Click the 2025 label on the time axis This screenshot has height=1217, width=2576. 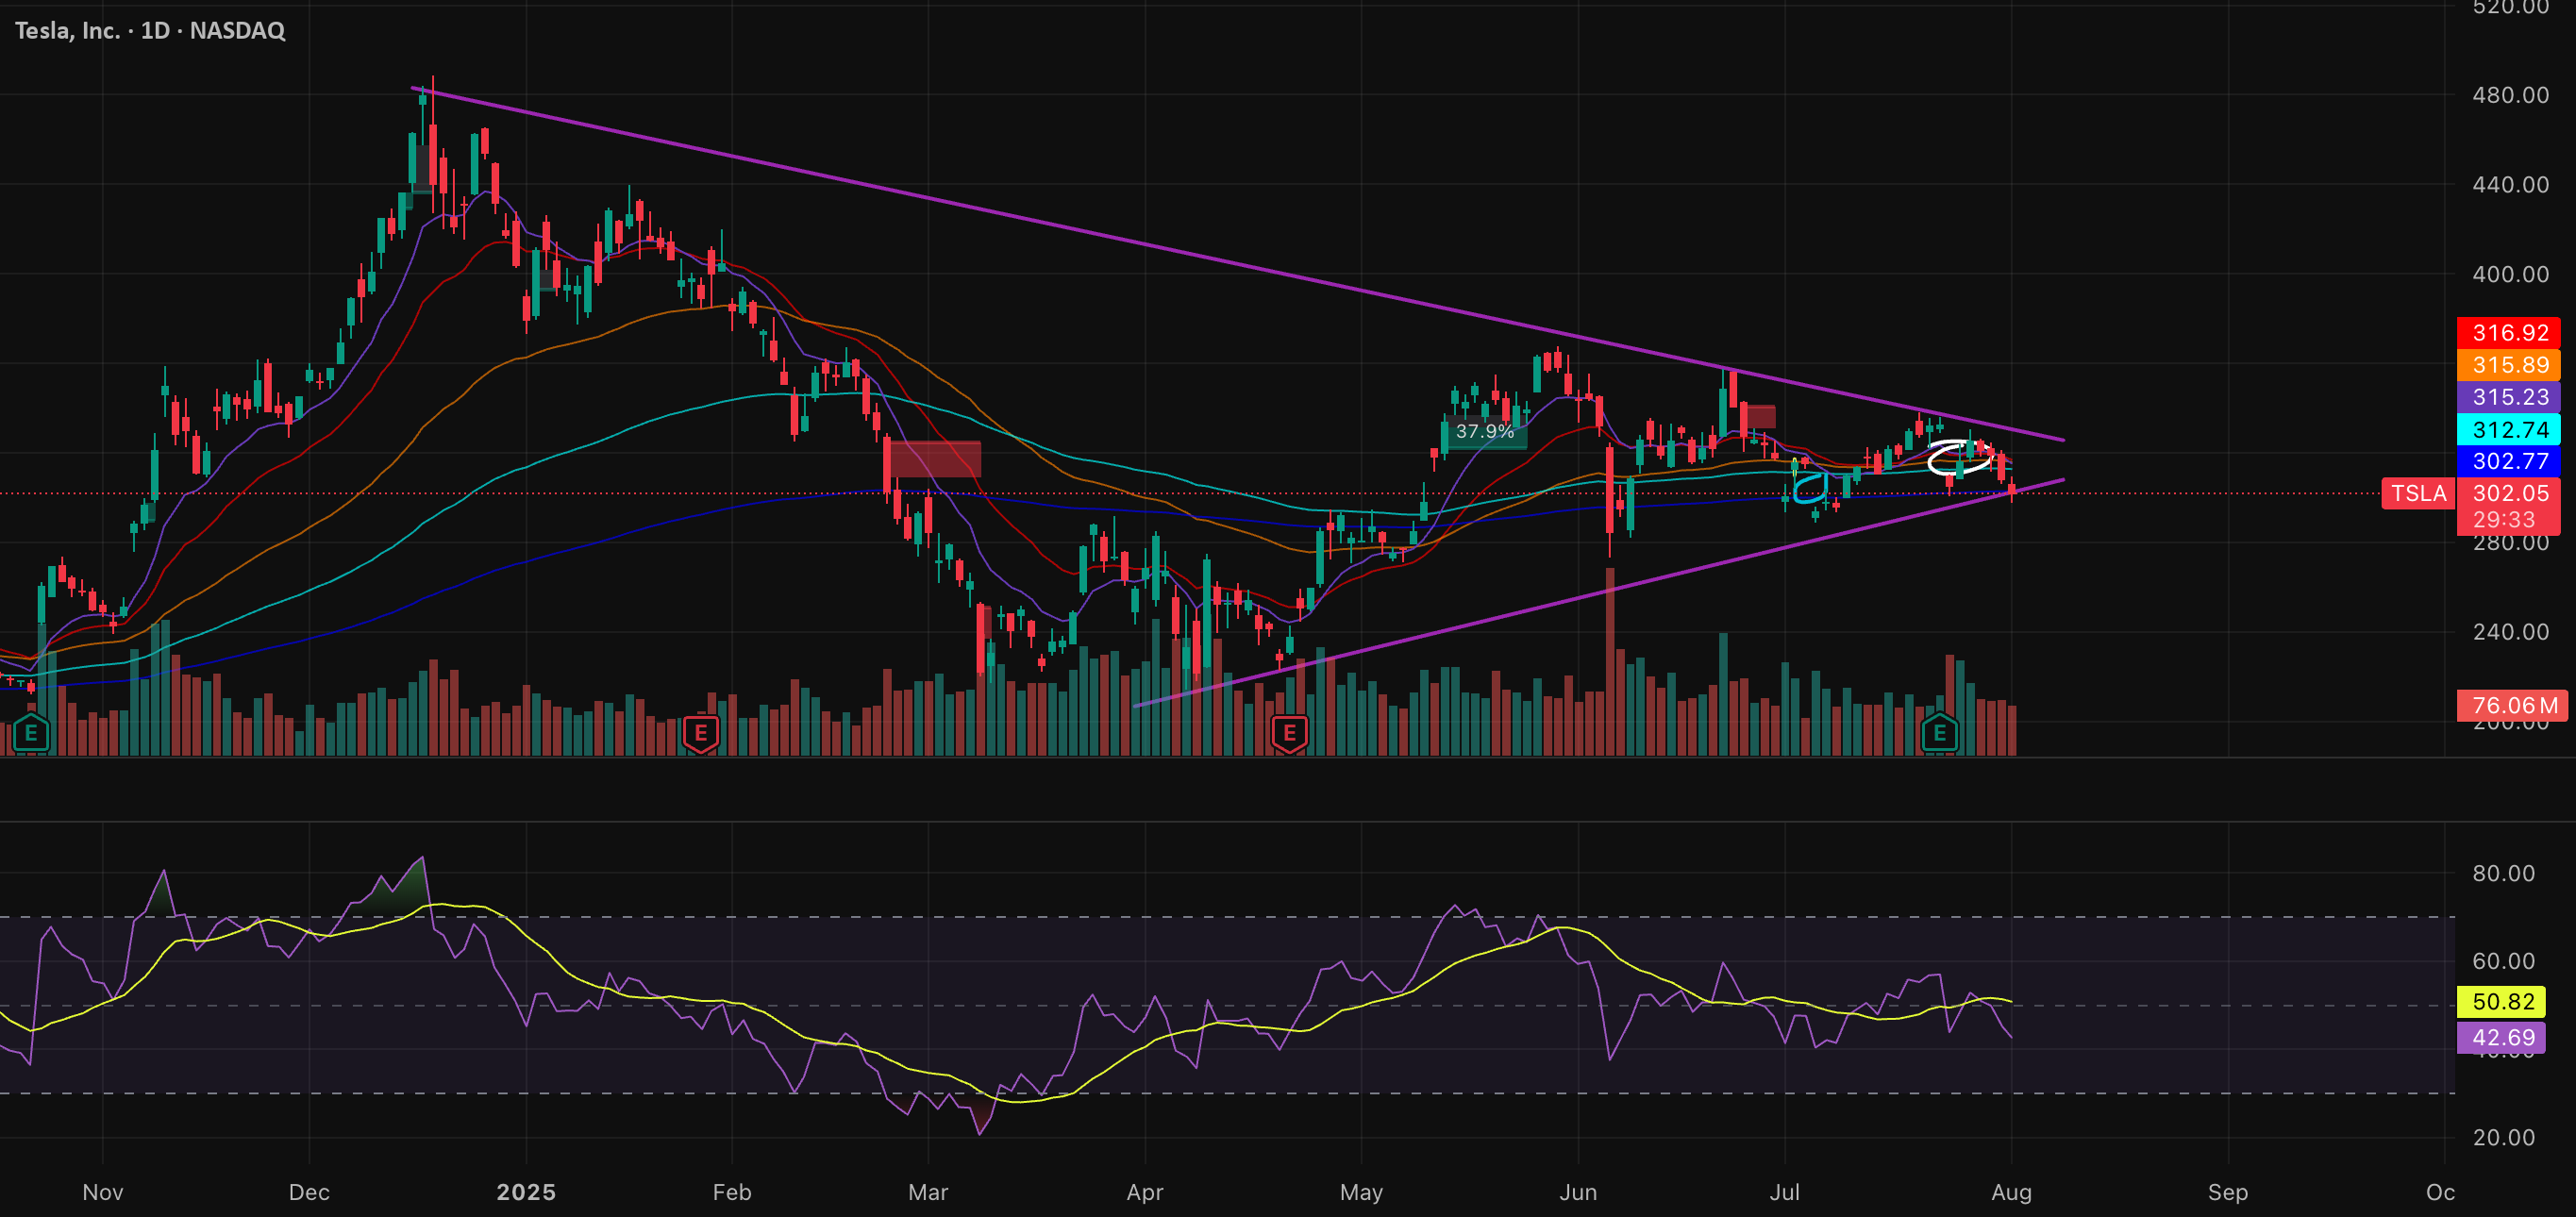(x=526, y=1192)
